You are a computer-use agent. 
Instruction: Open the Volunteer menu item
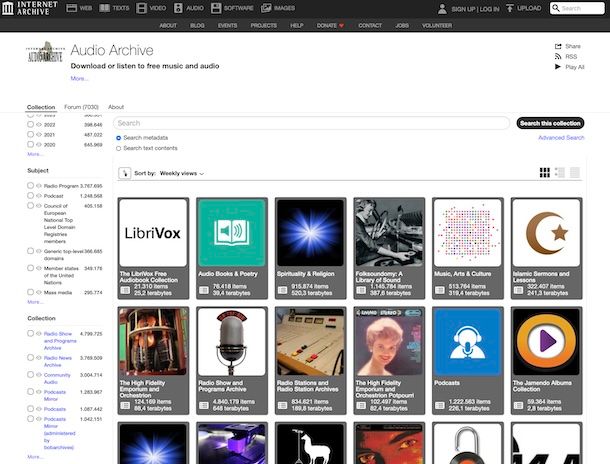[x=437, y=26]
